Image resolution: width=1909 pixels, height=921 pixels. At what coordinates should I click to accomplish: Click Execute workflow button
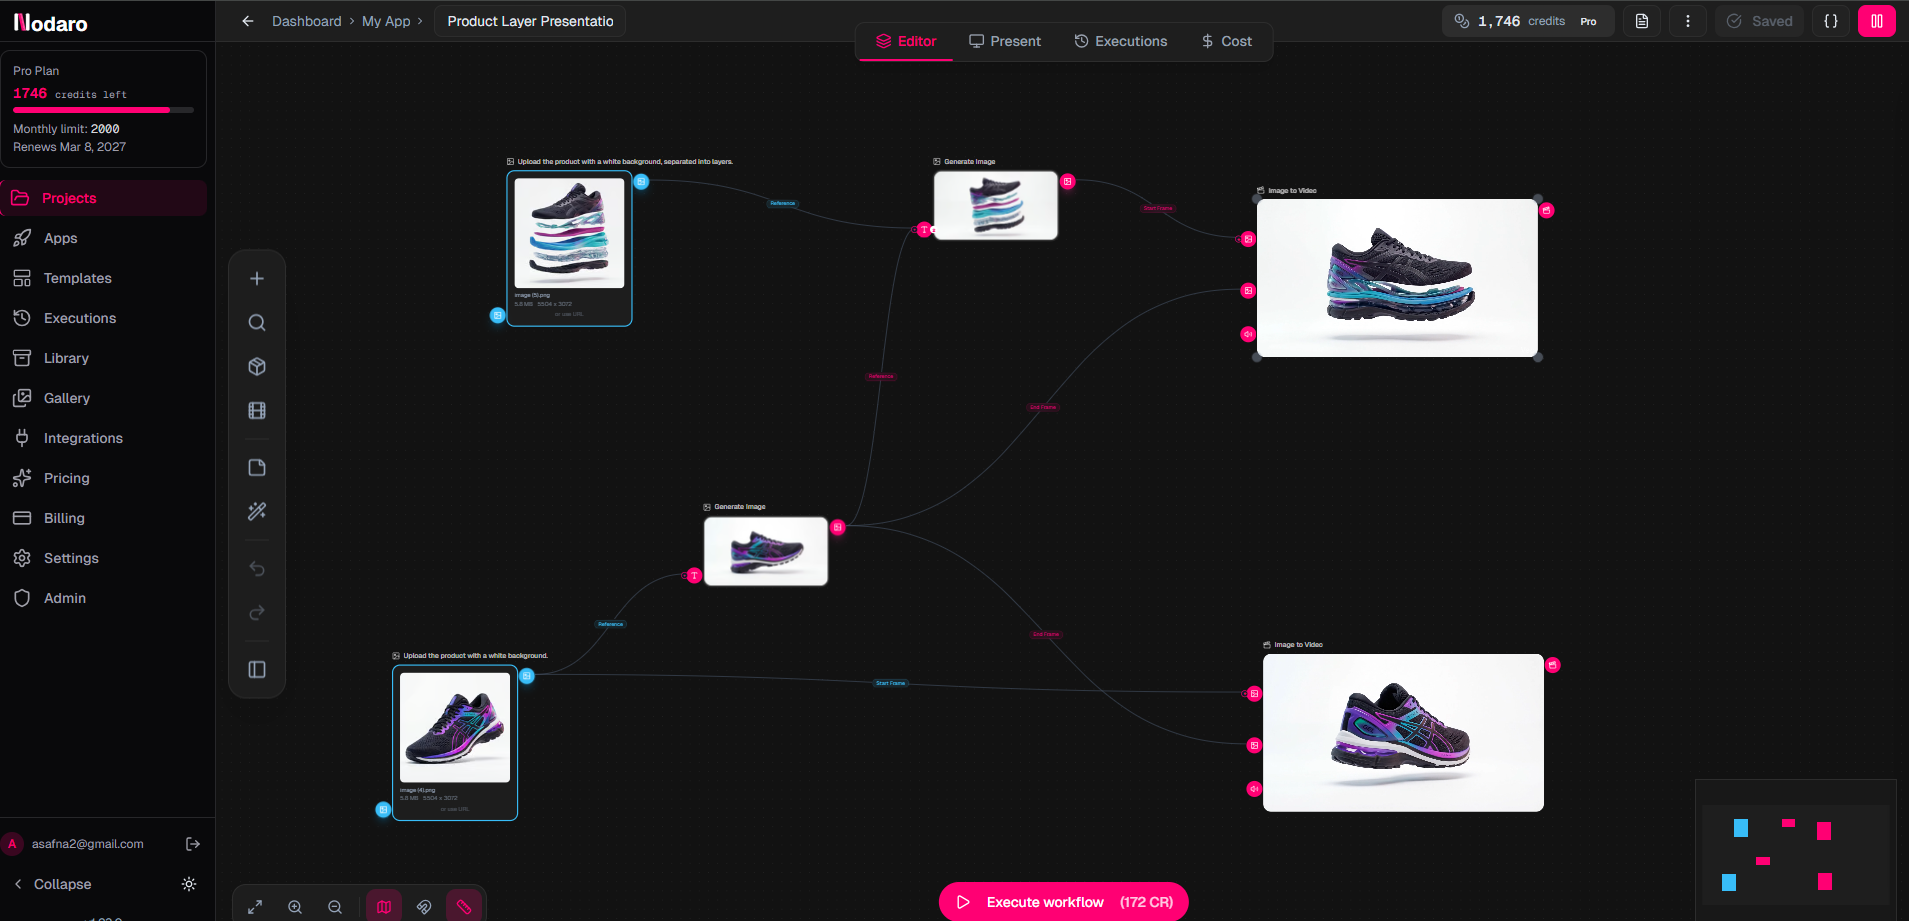(1063, 902)
